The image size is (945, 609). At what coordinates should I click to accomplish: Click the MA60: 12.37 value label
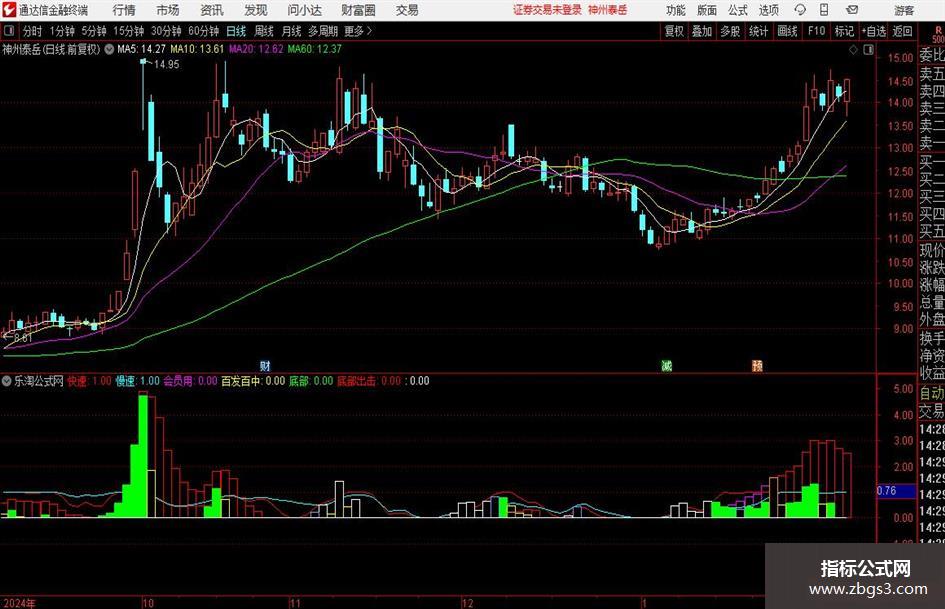pos(315,49)
